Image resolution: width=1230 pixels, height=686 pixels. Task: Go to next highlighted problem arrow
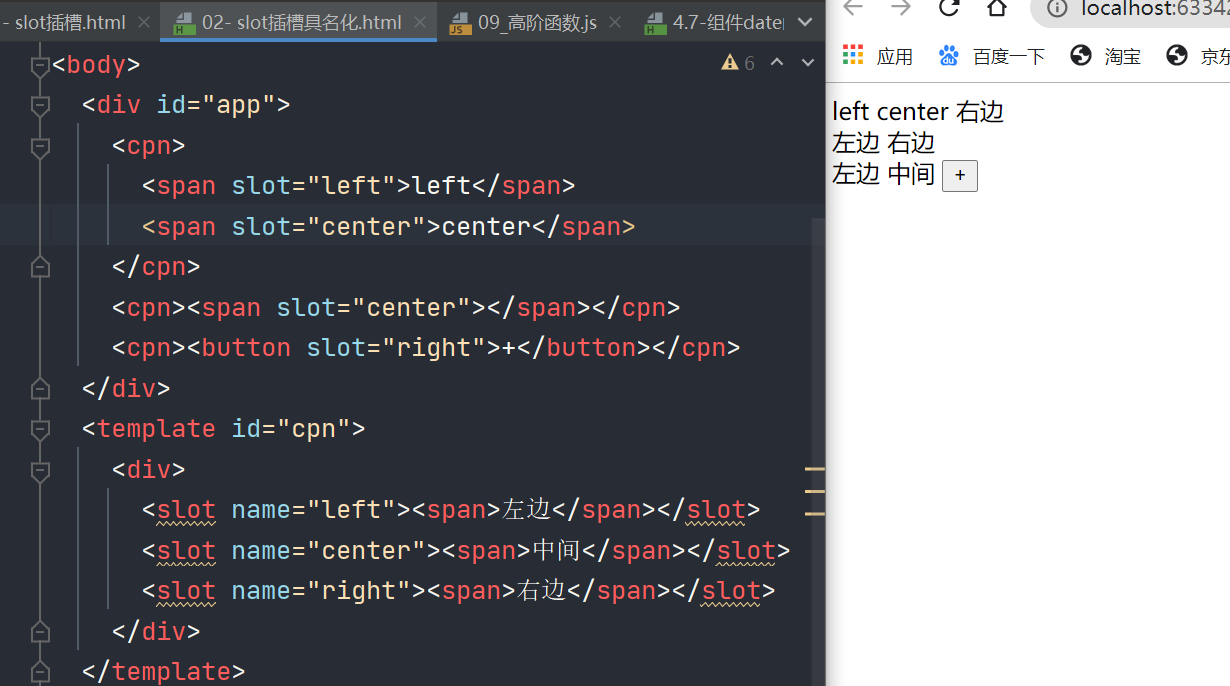coord(807,63)
